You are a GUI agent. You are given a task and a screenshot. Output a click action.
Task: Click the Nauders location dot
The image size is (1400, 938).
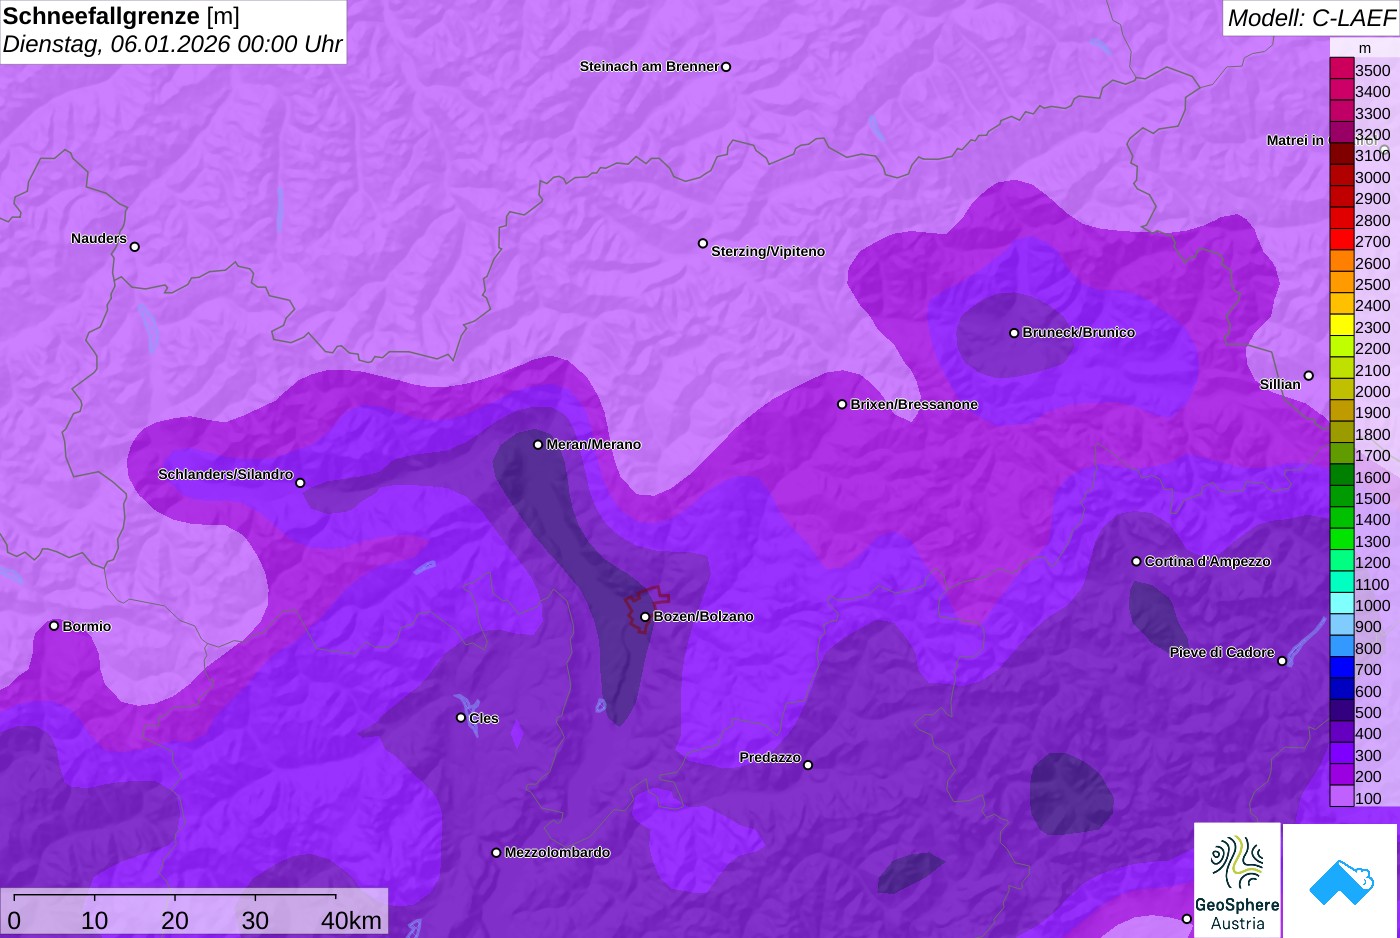click(135, 247)
